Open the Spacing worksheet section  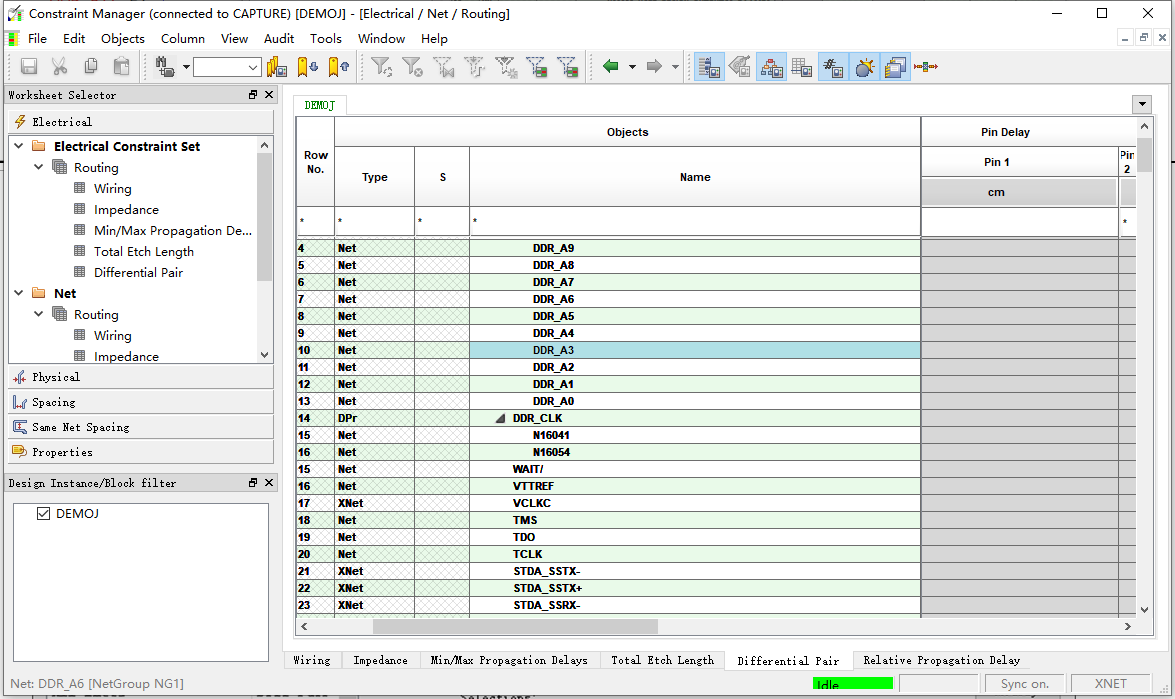141,402
